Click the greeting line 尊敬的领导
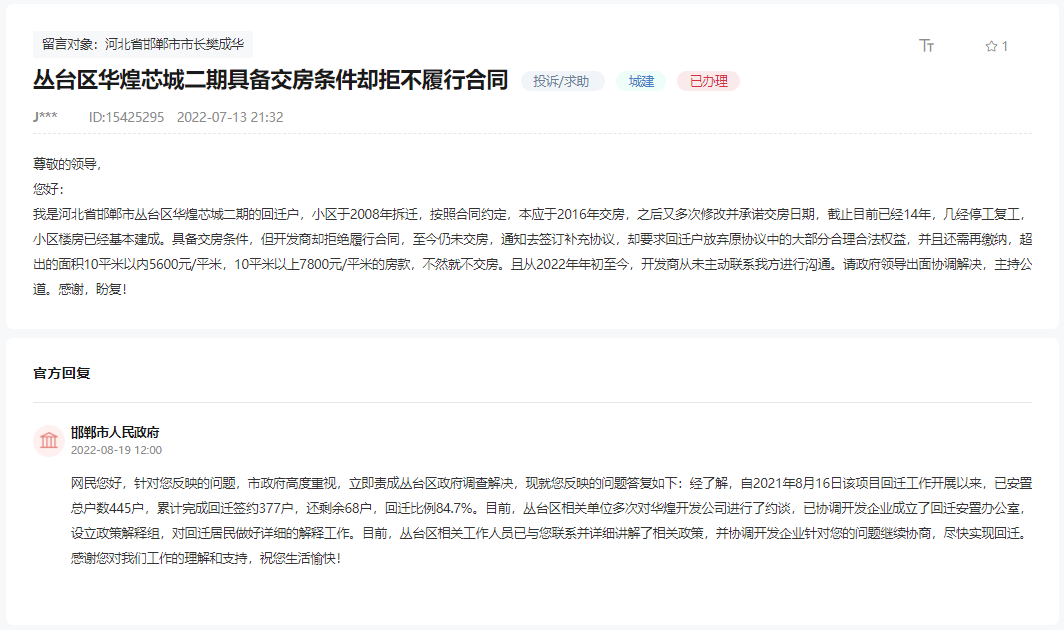Image resolution: width=1064 pixels, height=630 pixels. [x=67, y=164]
